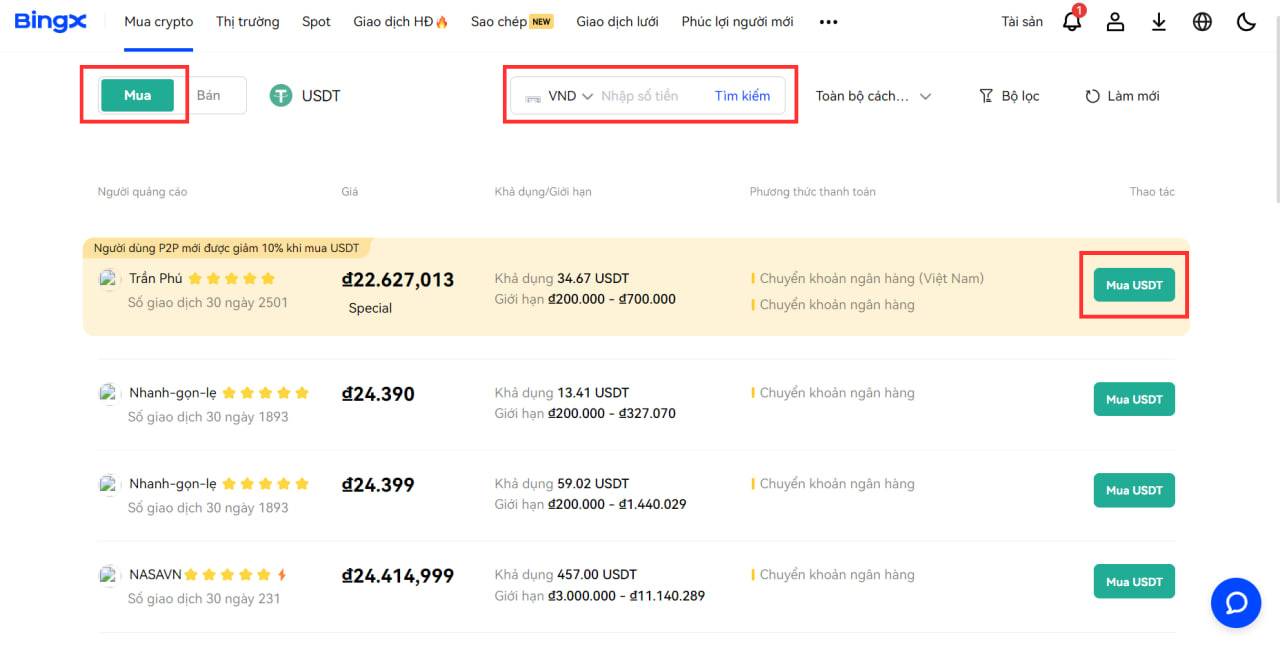Go to Thị trường markets
The height and width of the screenshot is (647, 1280).
(x=248, y=22)
